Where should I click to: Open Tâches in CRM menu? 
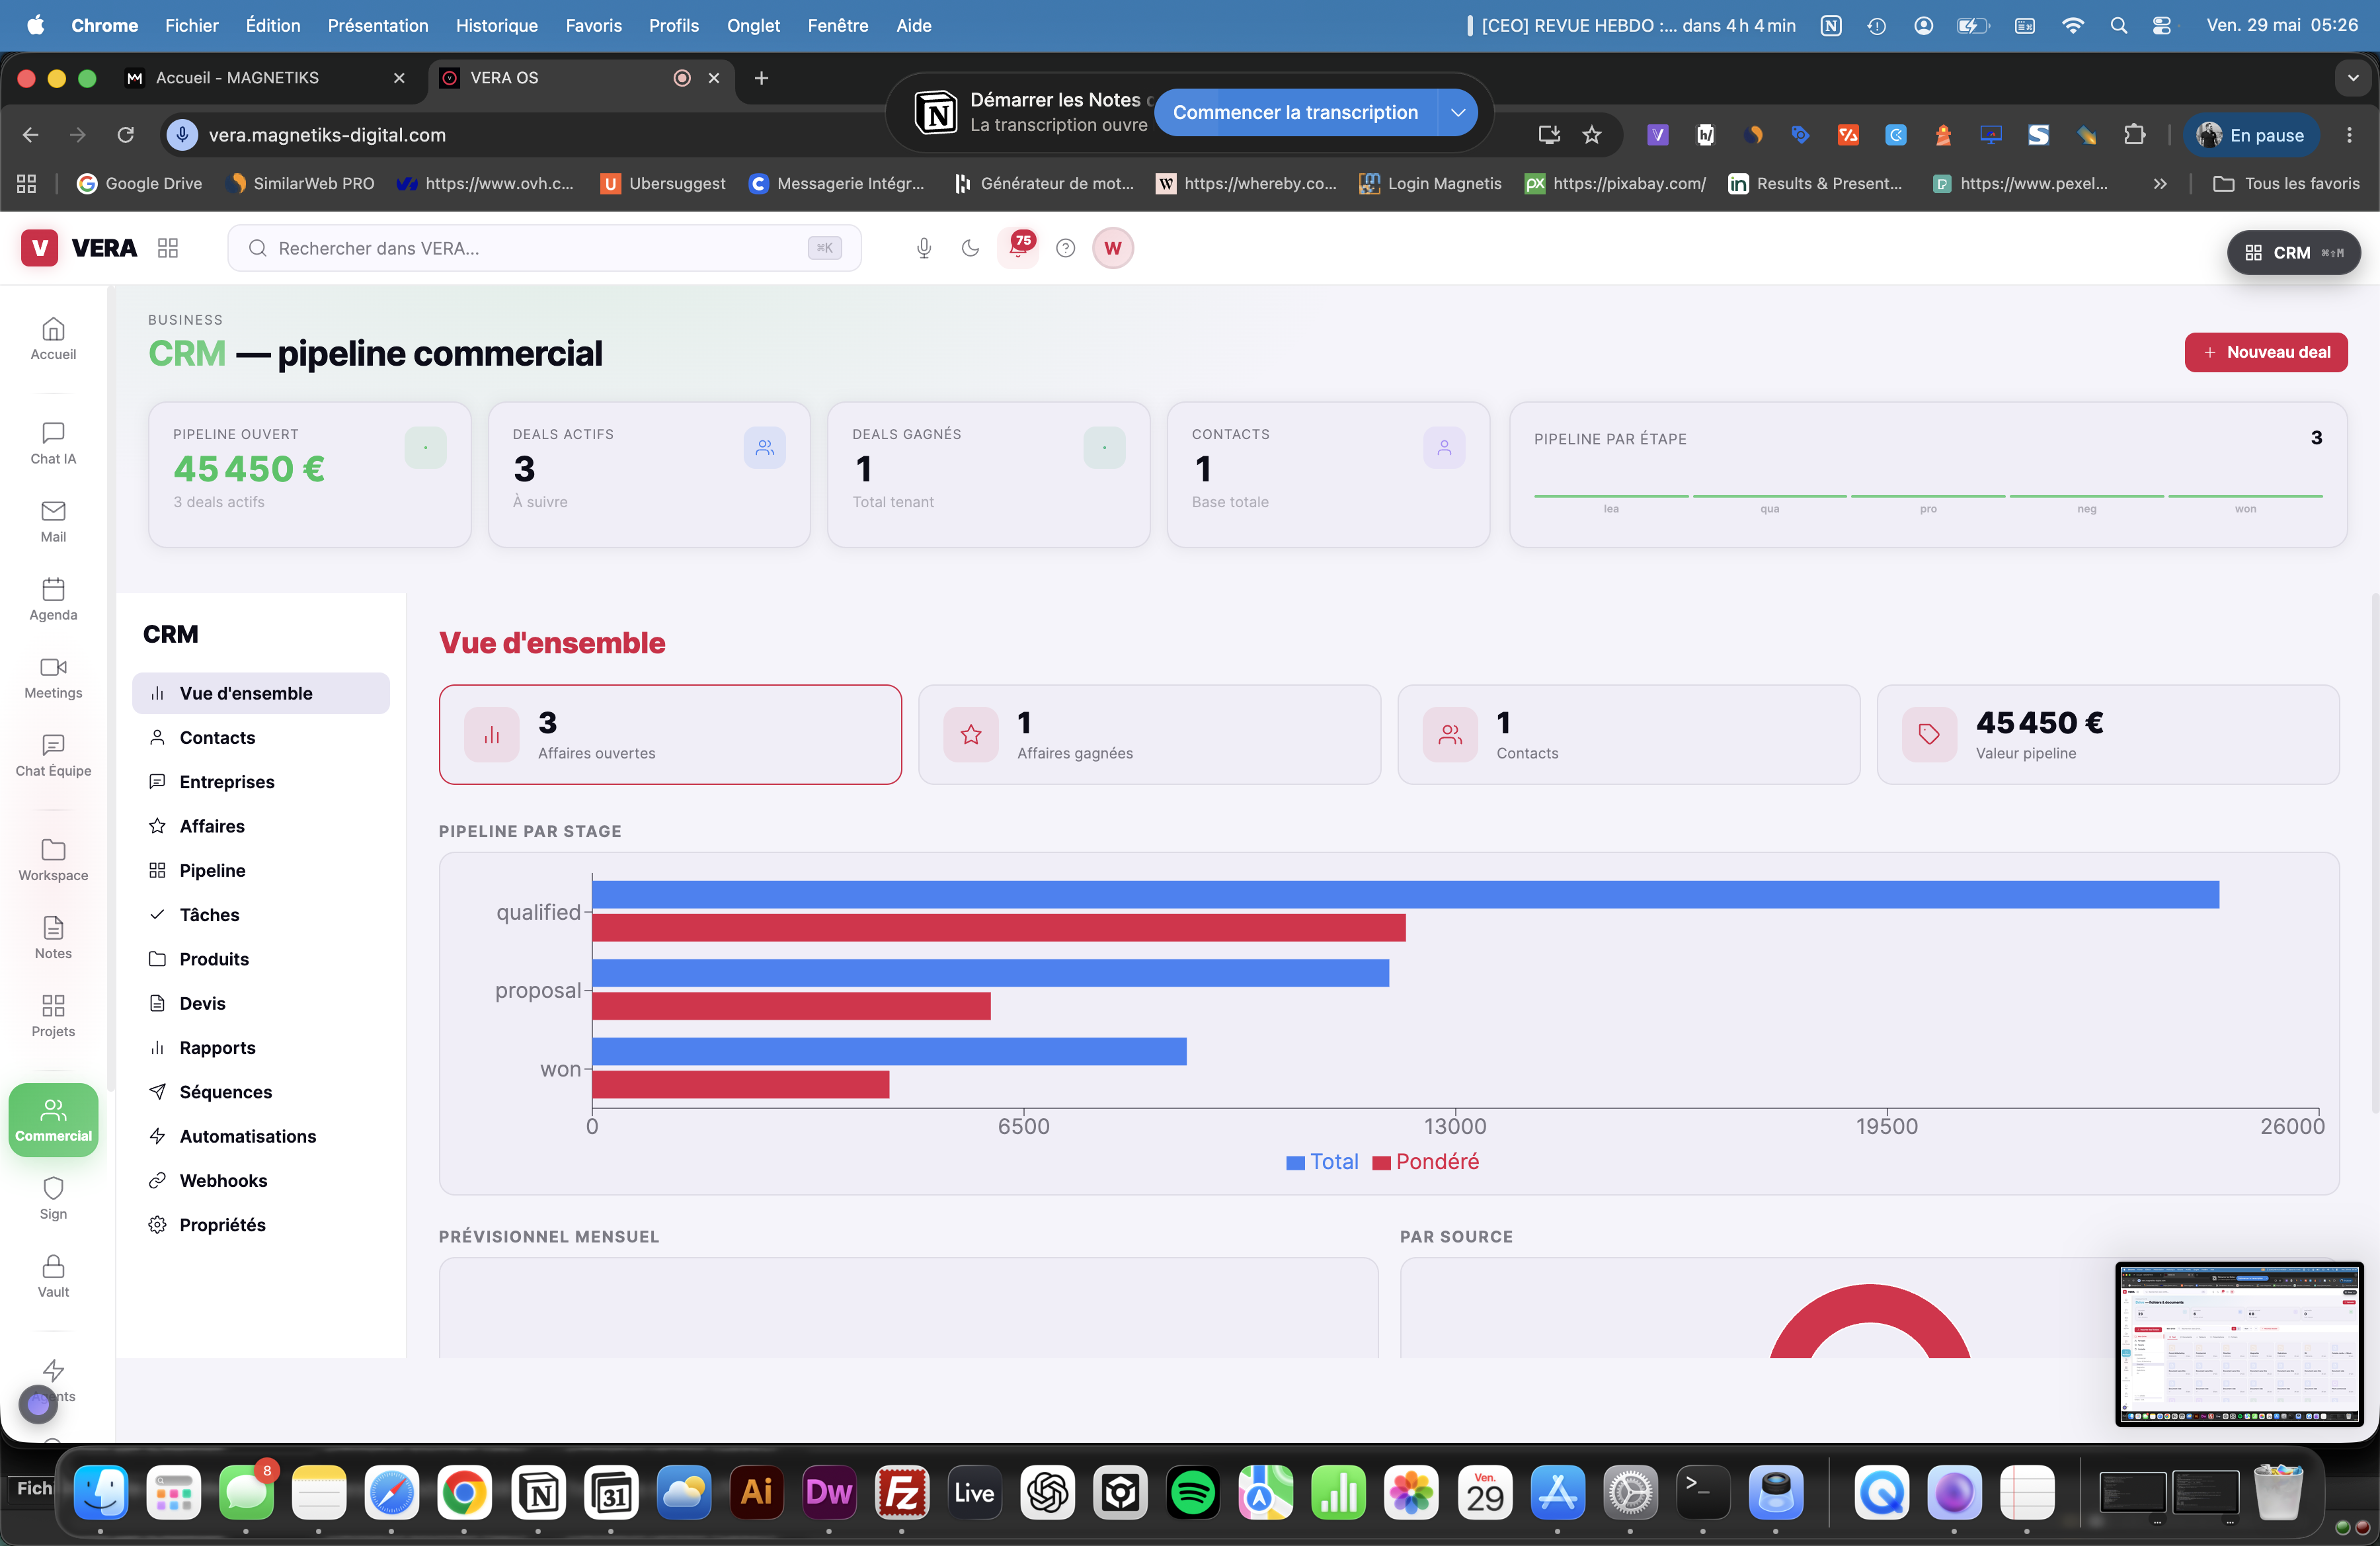click(x=260, y=914)
